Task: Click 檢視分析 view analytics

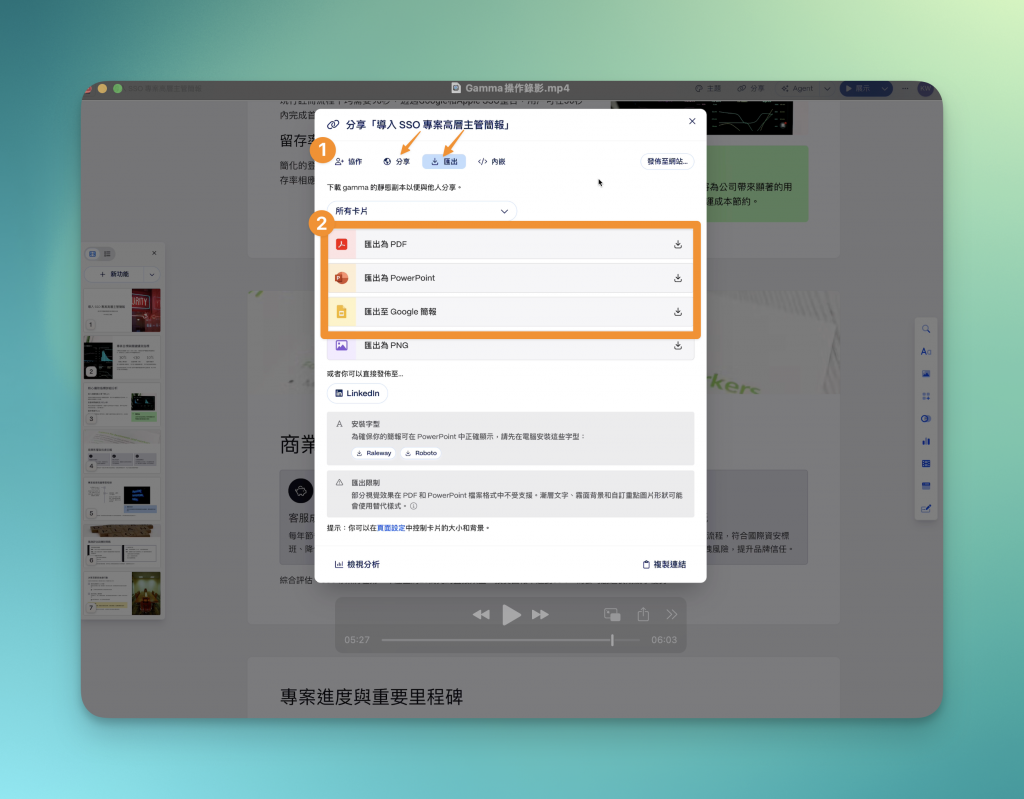Action: (357, 564)
